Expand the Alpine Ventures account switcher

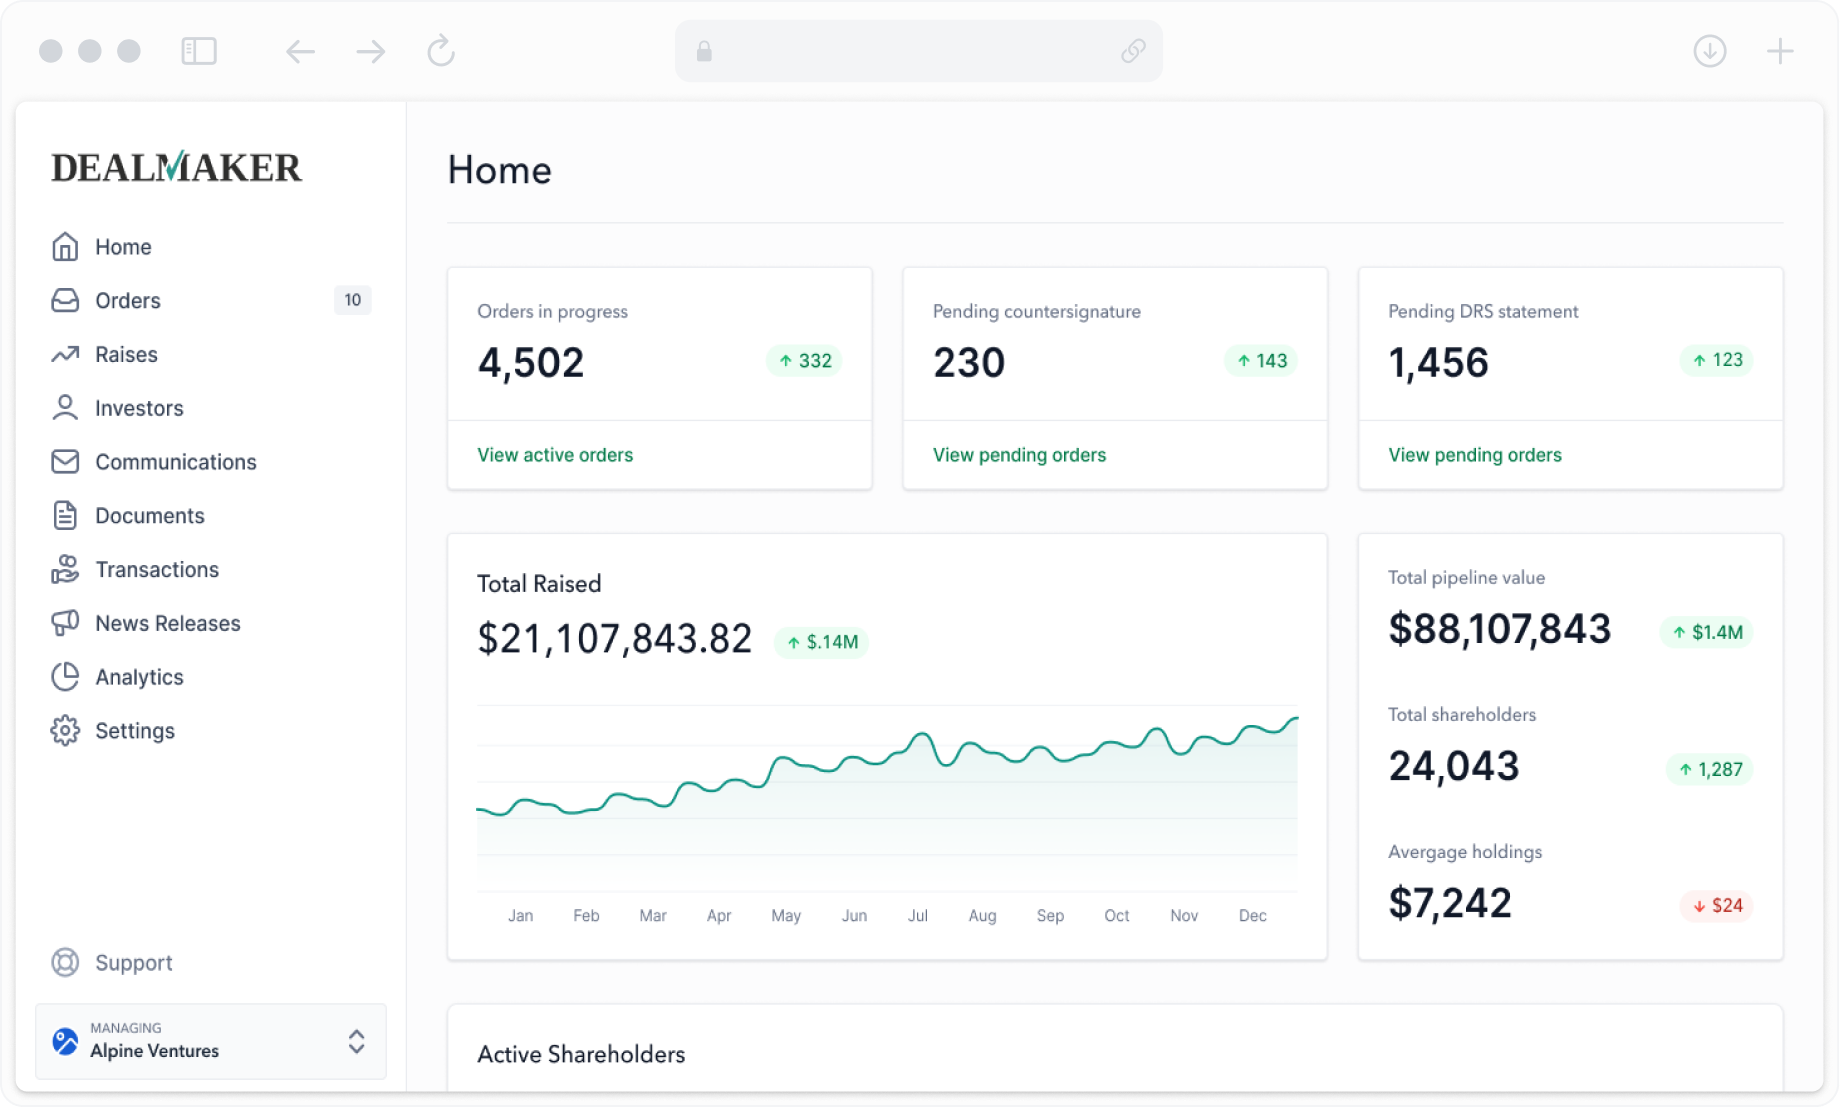click(x=356, y=1041)
